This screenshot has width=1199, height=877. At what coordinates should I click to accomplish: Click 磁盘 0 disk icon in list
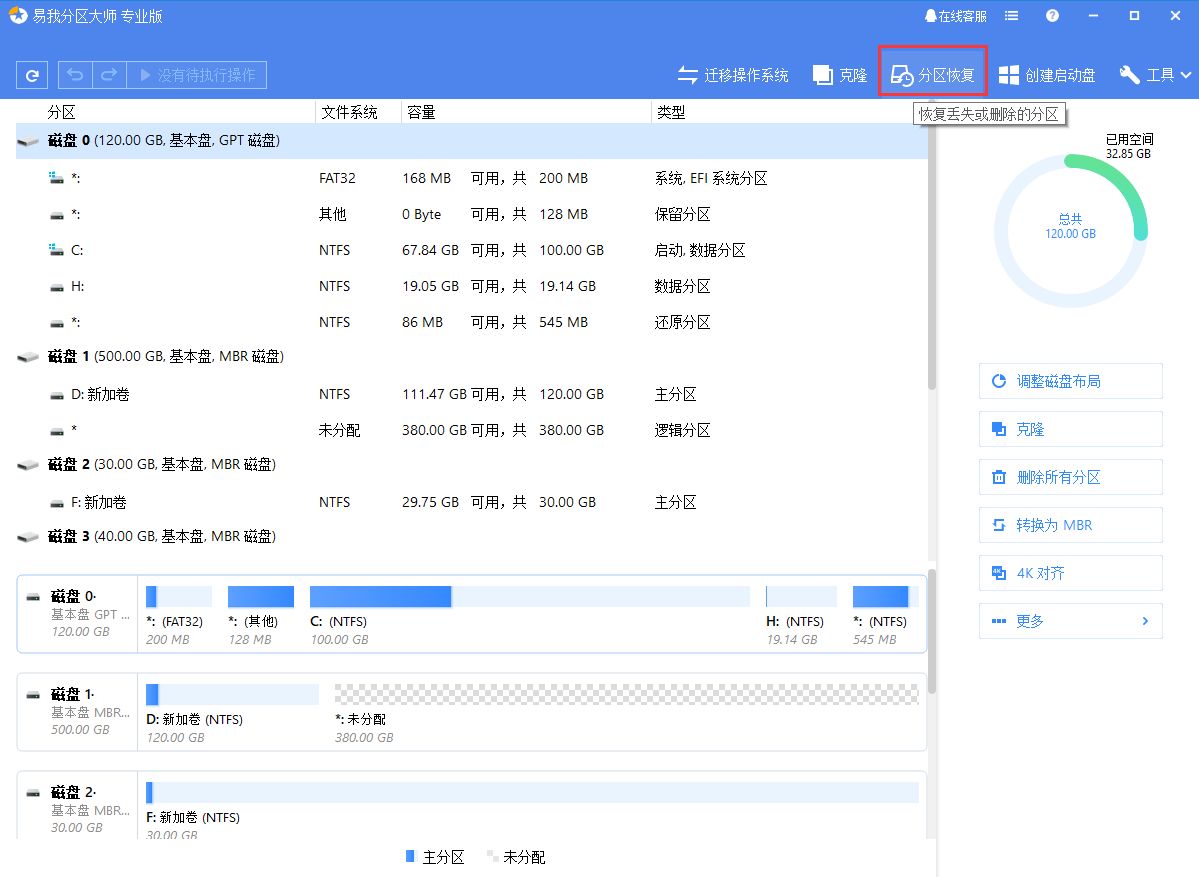click(x=28, y=141)
